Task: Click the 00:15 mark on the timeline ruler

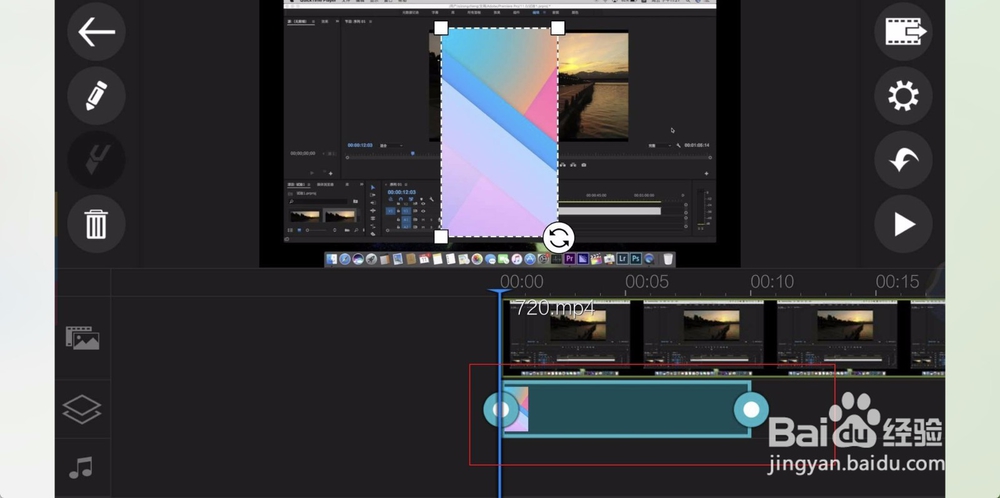Action: click(x=897, y=281)
